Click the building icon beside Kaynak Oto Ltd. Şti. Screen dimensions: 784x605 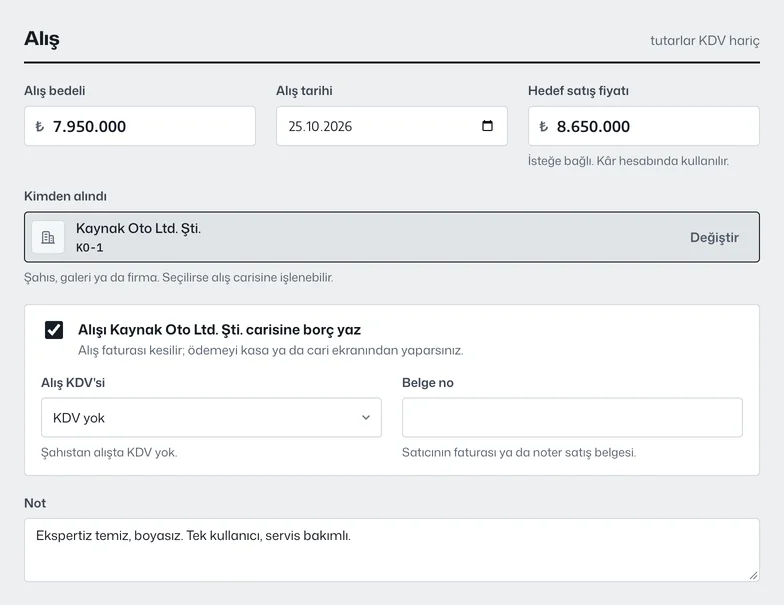point(48,237)
